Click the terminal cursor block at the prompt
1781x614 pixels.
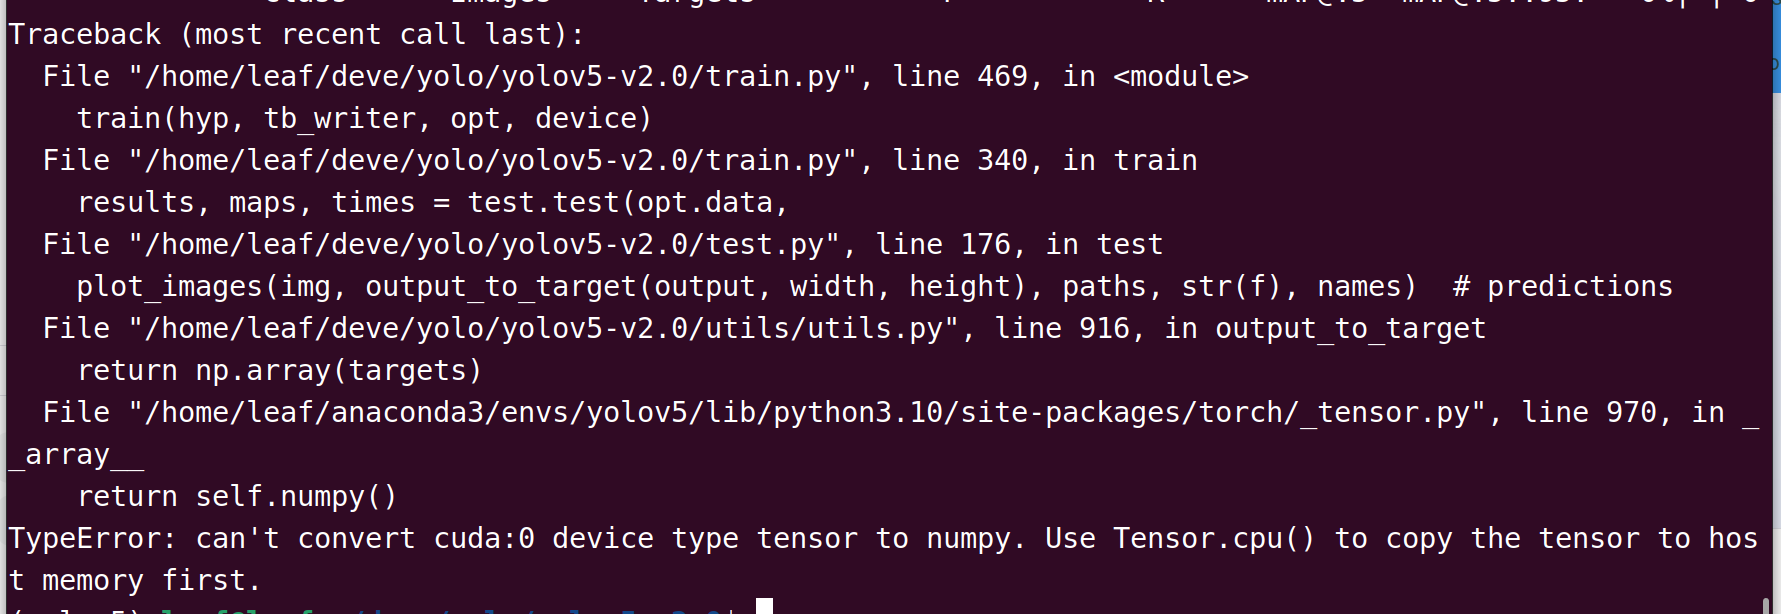click(764, 606)
